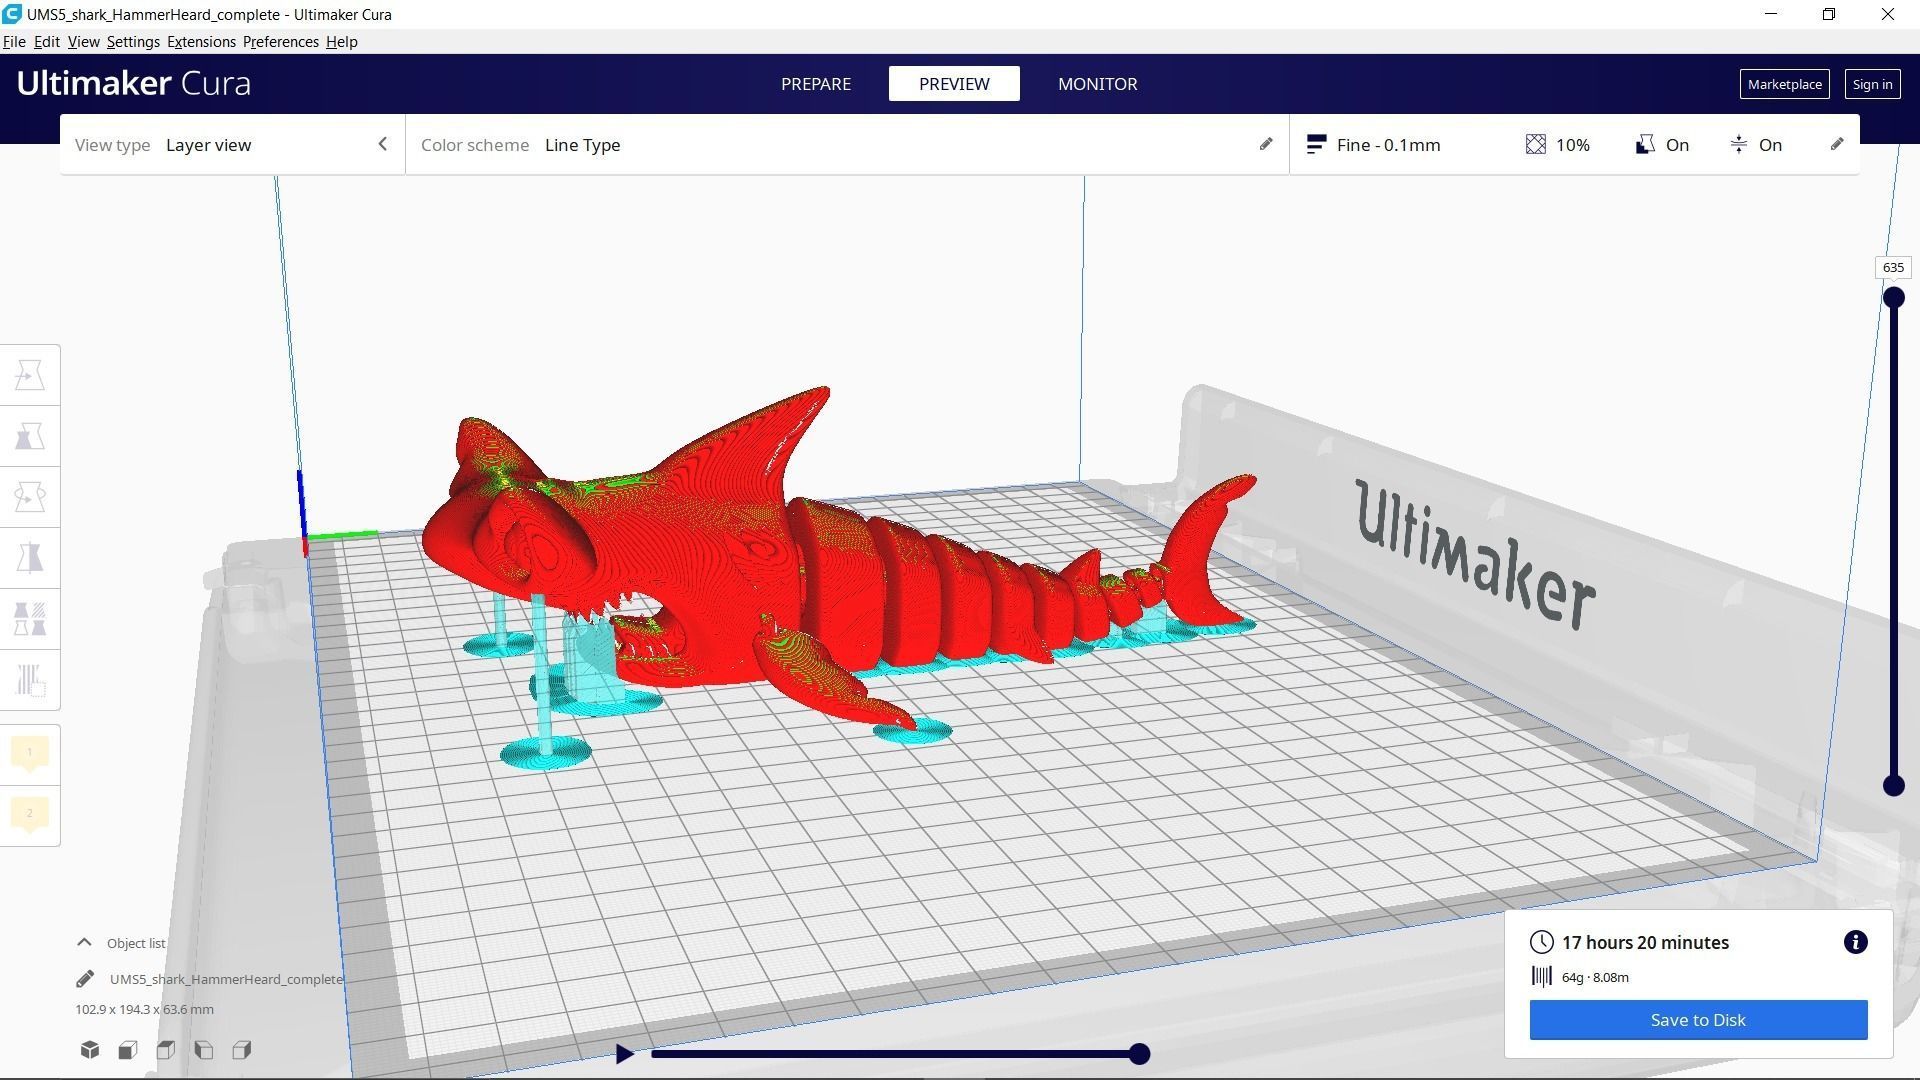Viewport: 1920px width, 1080px height.
Task: Click the 10% infill setting
Action: (1558, 145)
